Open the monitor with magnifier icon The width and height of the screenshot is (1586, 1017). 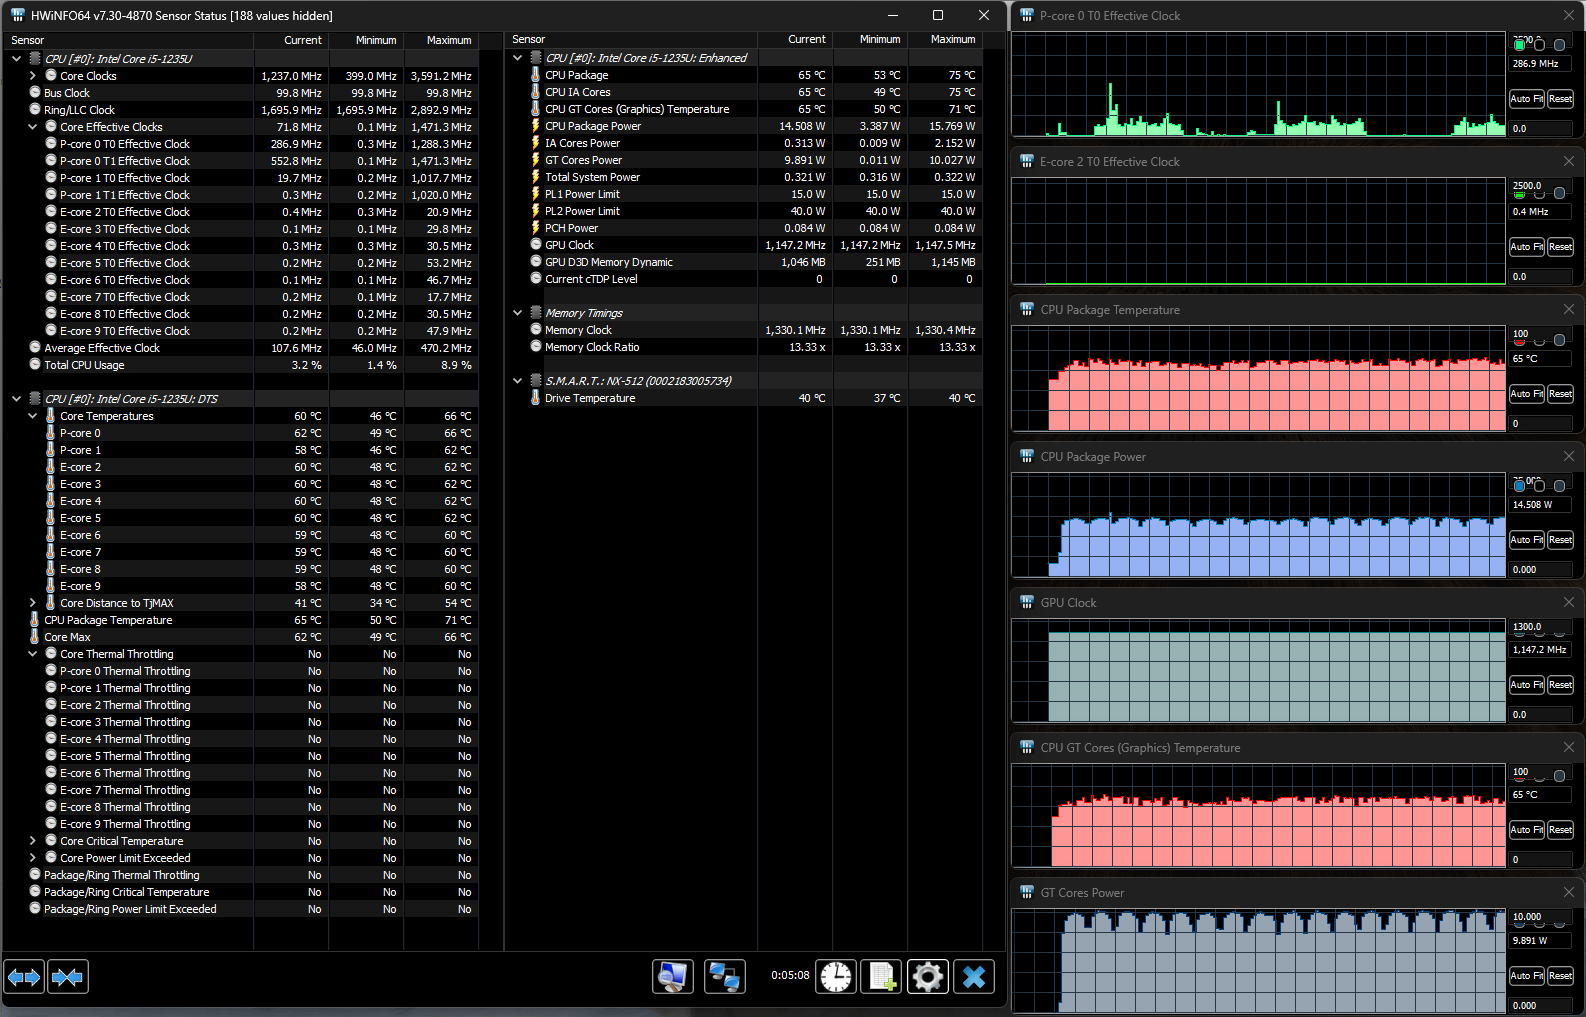(x=673, y=976)
